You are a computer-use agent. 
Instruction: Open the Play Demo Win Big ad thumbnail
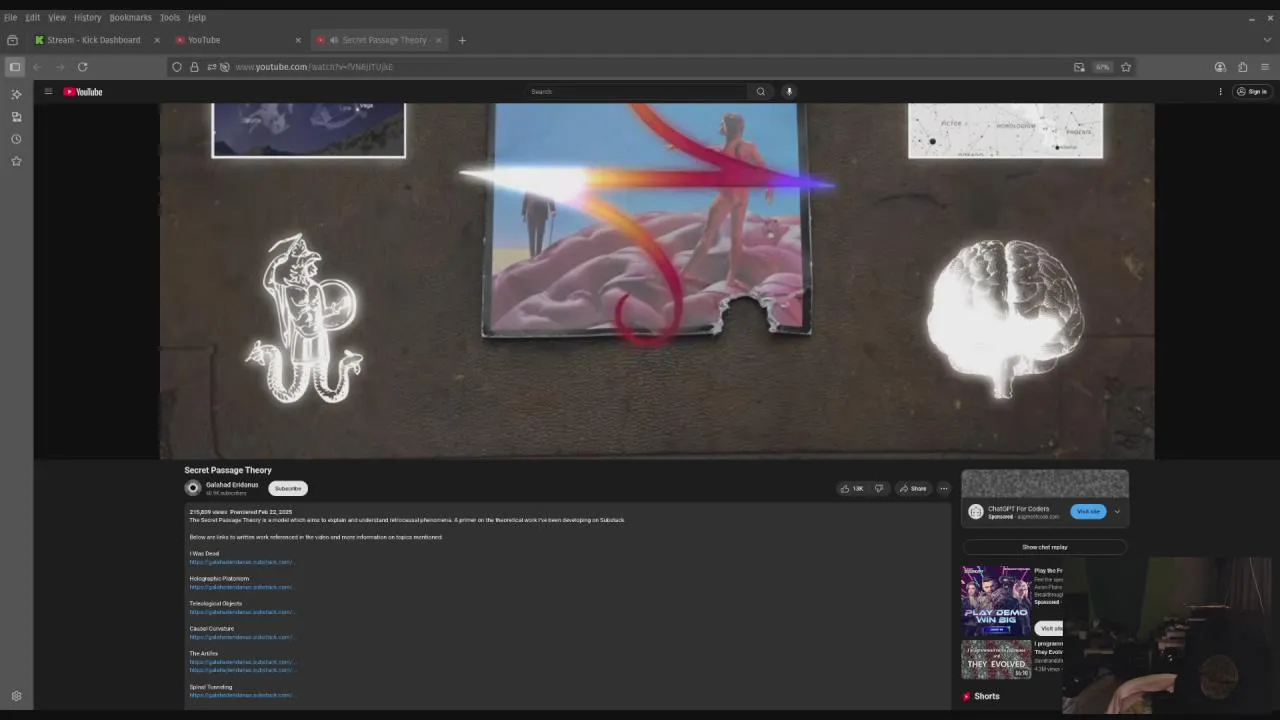[996, 601]
